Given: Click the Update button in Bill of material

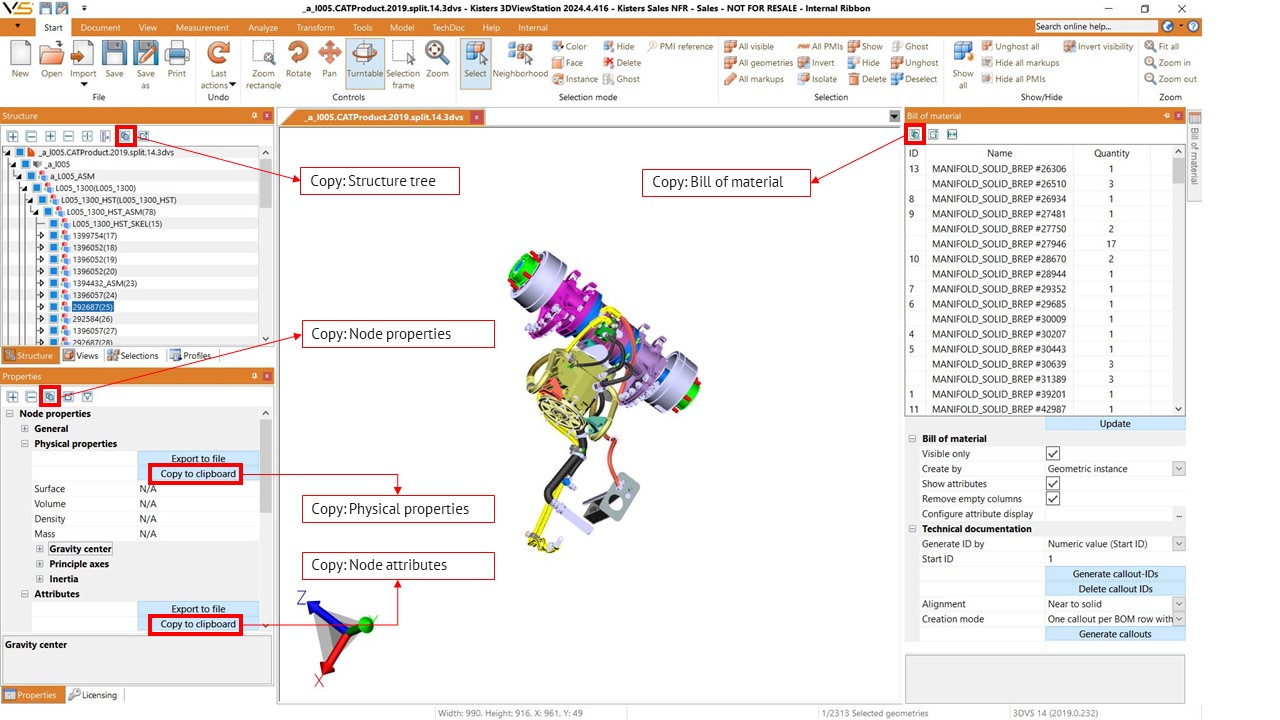Looking at the screenshot, I should pos(1115,424).
